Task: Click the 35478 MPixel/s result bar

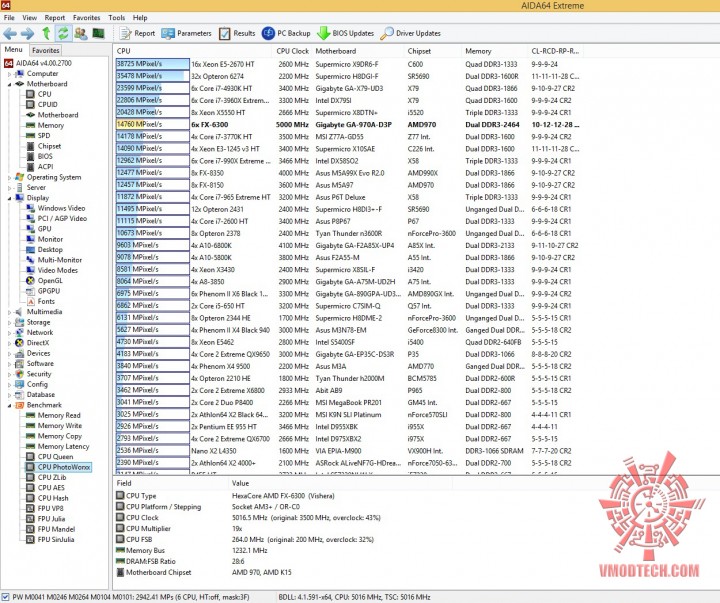Action: coord(152,76)
